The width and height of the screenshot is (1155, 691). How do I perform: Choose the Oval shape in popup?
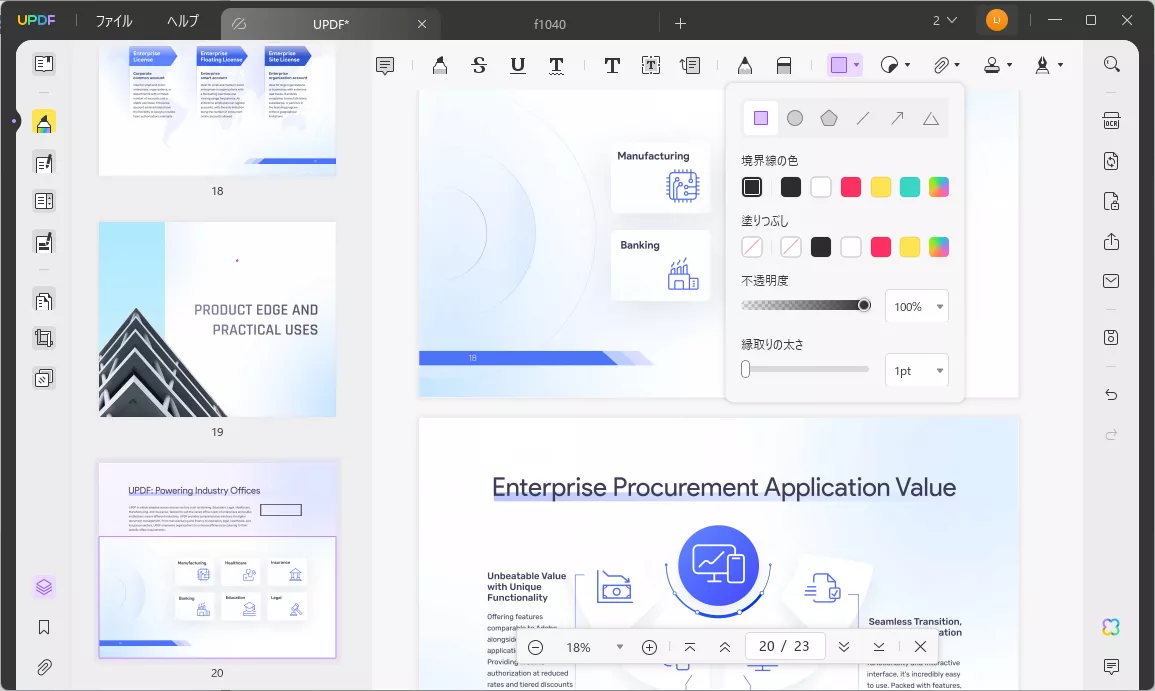[795, 118]
